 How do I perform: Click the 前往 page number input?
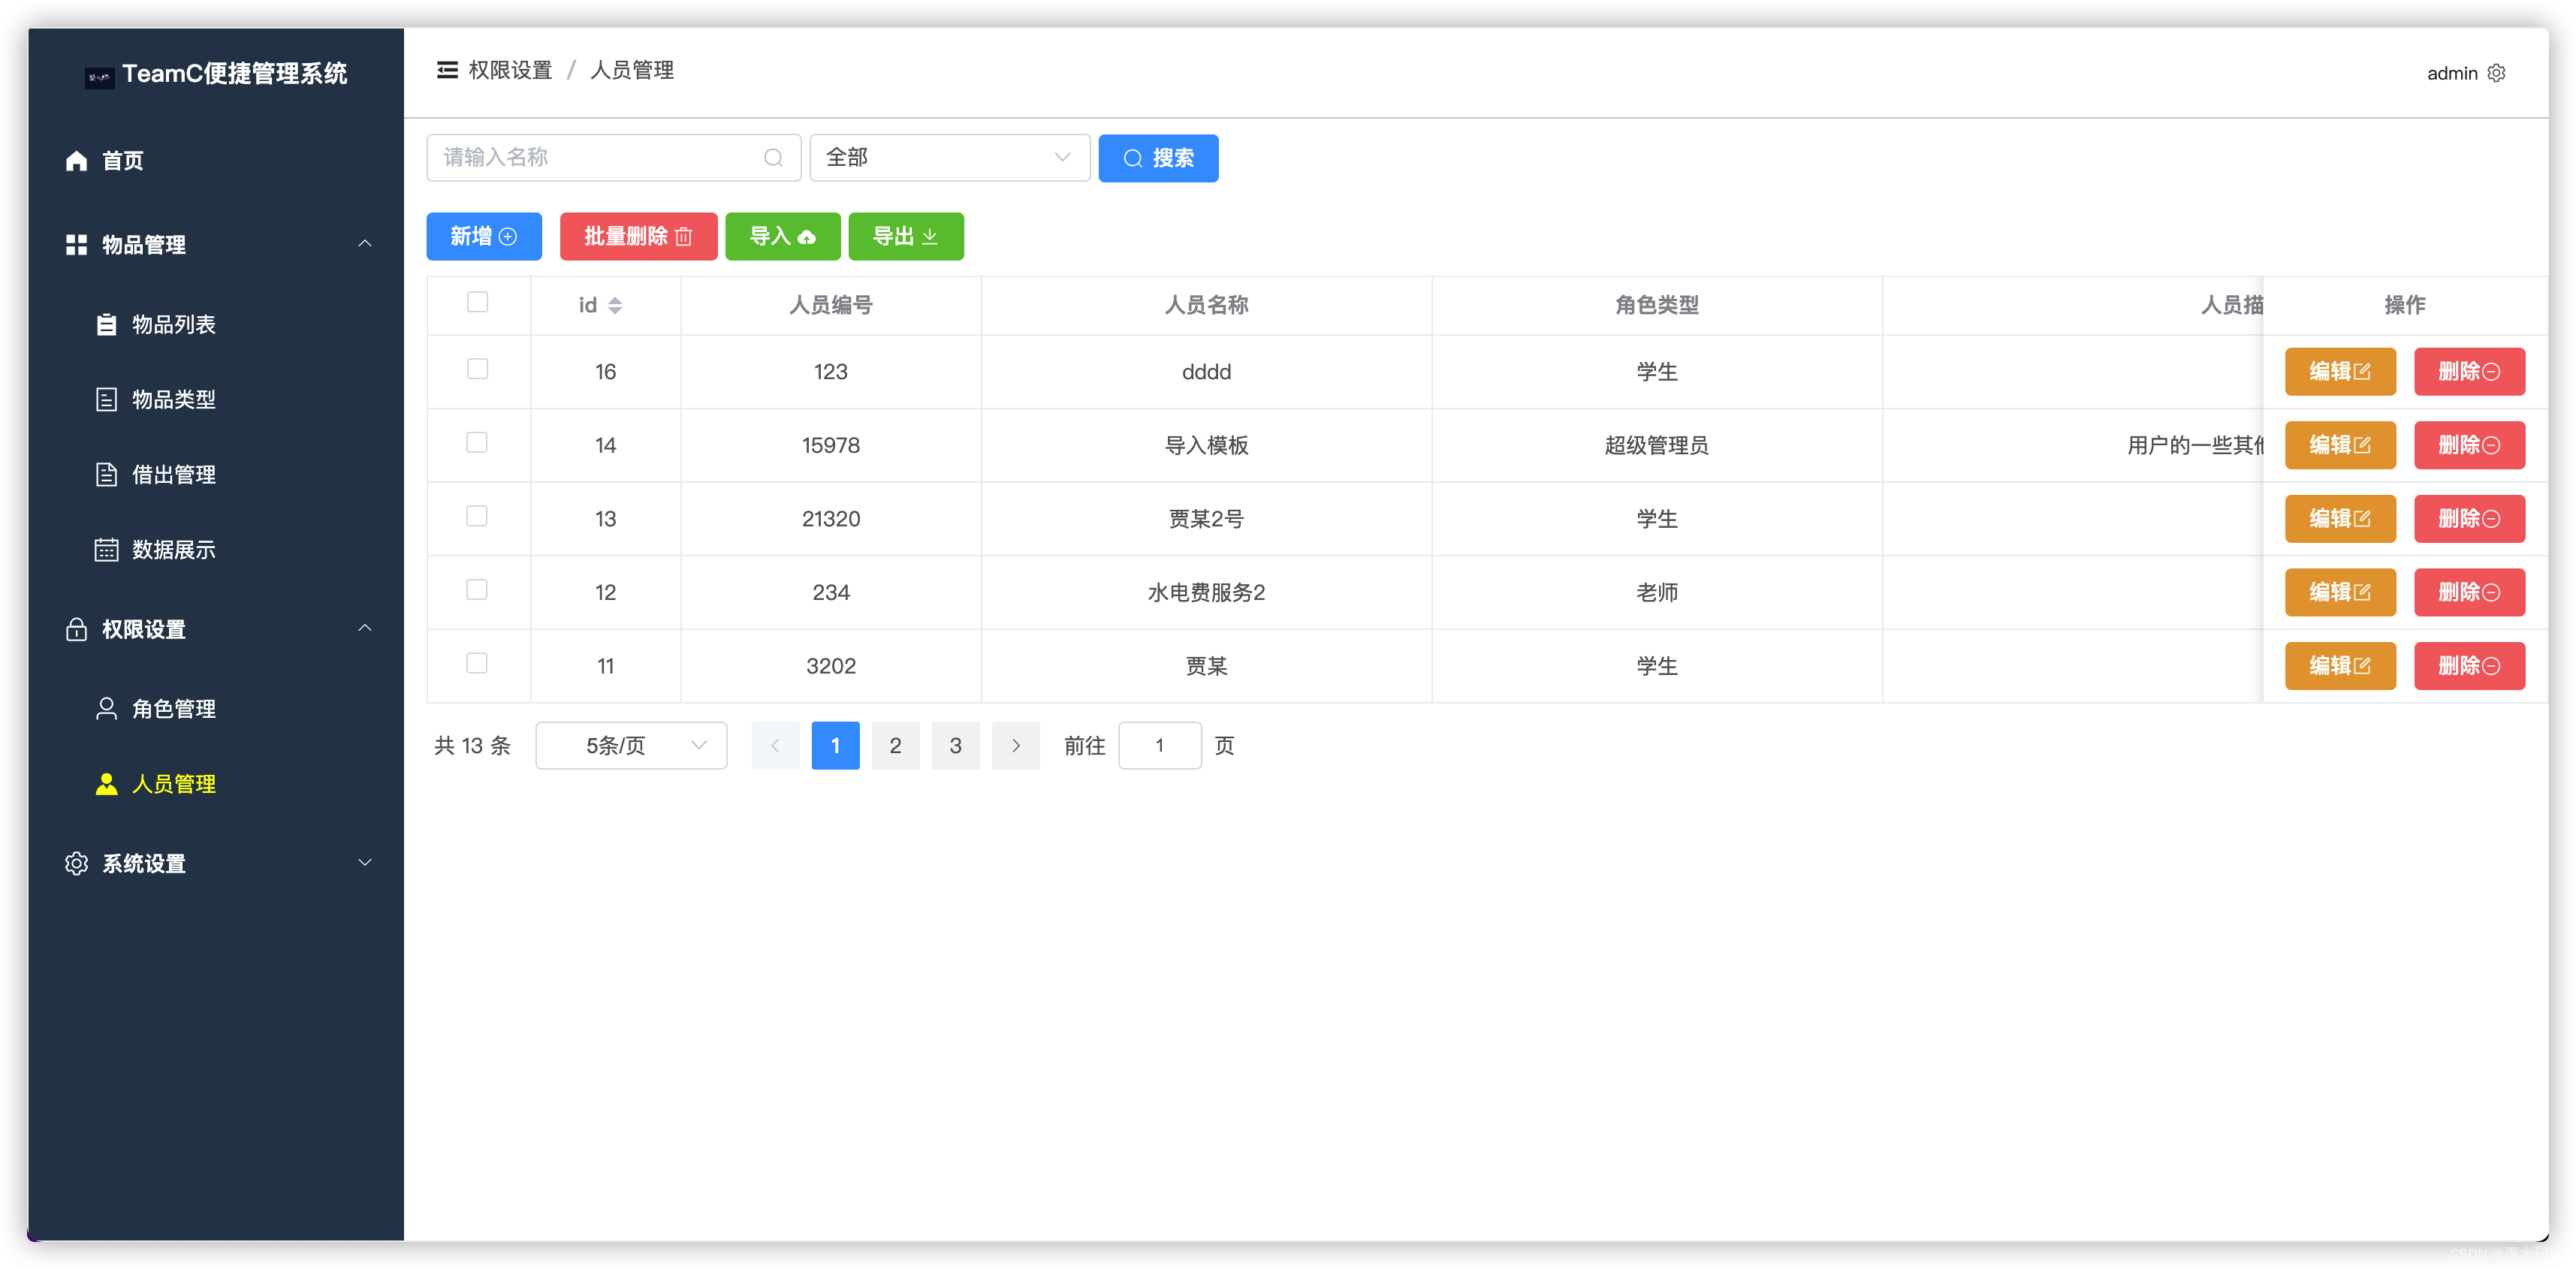(1159, 746)
